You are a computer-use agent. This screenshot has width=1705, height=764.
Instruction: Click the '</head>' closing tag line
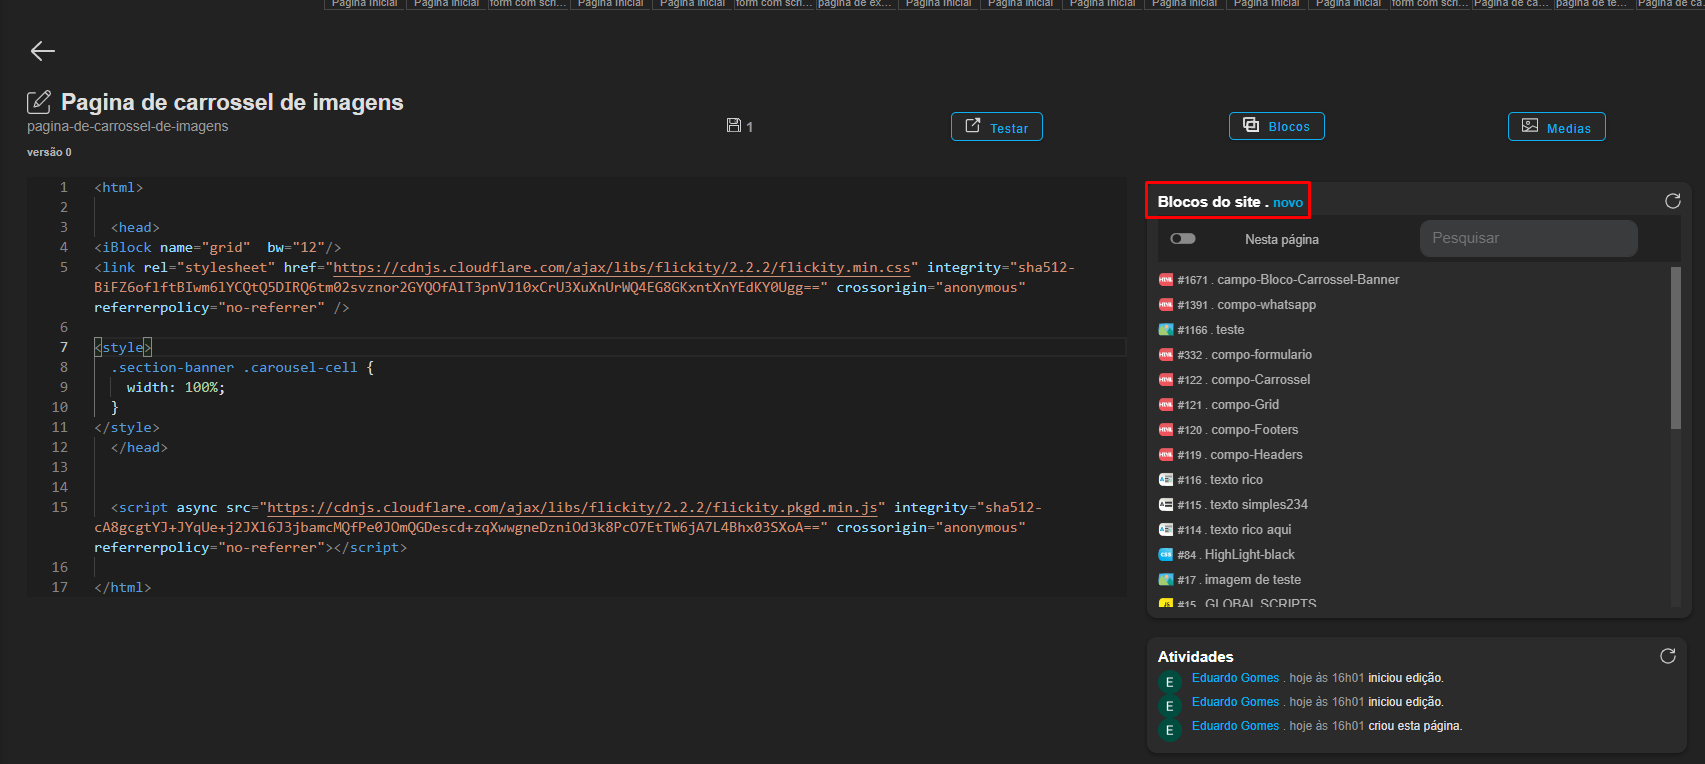(139, 447)
